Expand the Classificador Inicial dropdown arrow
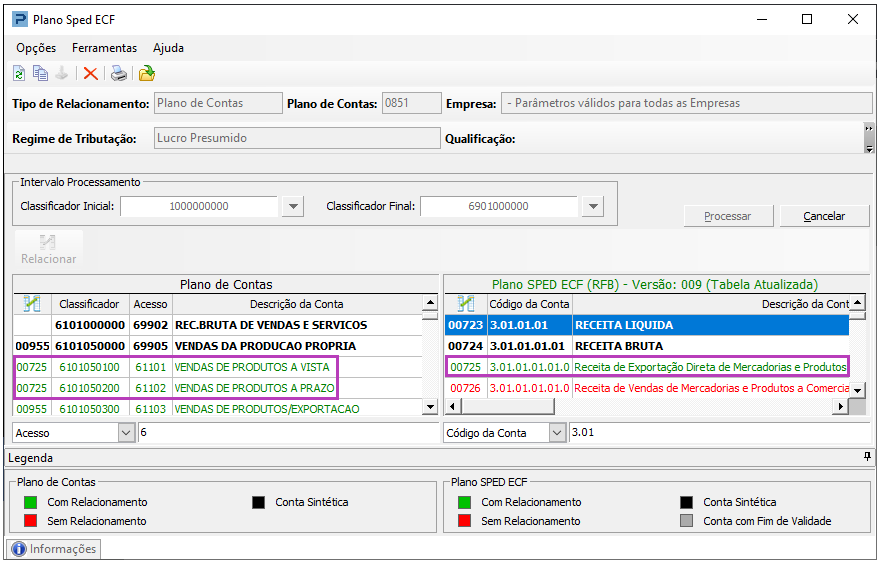Viewport: 881px width, 565px height. click(293, 206)
